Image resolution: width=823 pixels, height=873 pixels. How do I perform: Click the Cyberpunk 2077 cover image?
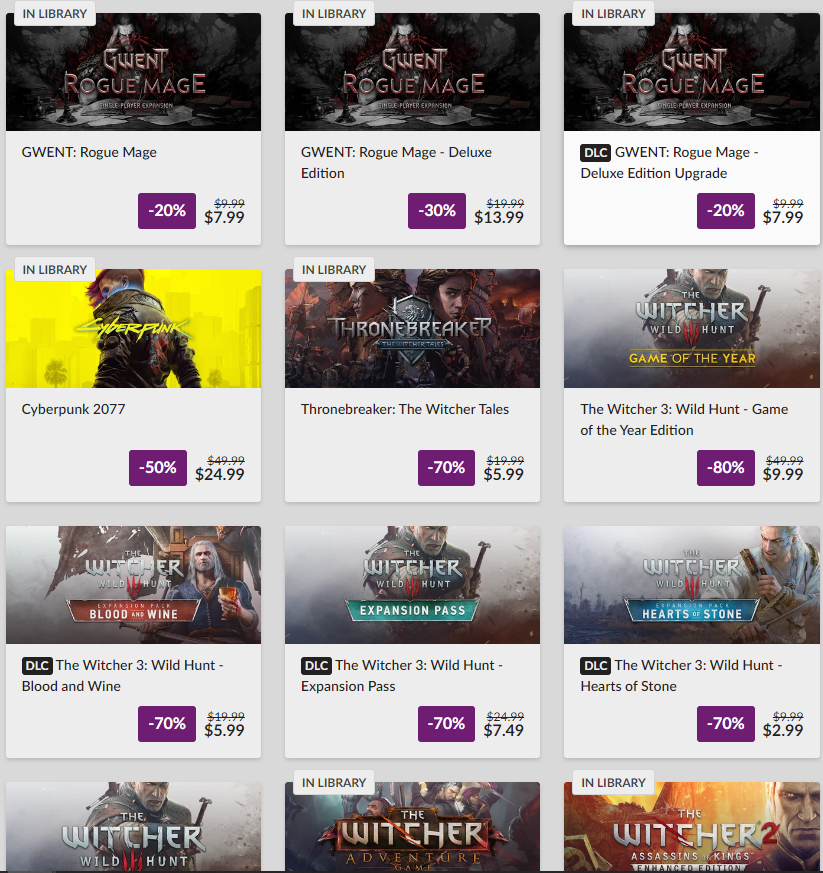[133, 328]
